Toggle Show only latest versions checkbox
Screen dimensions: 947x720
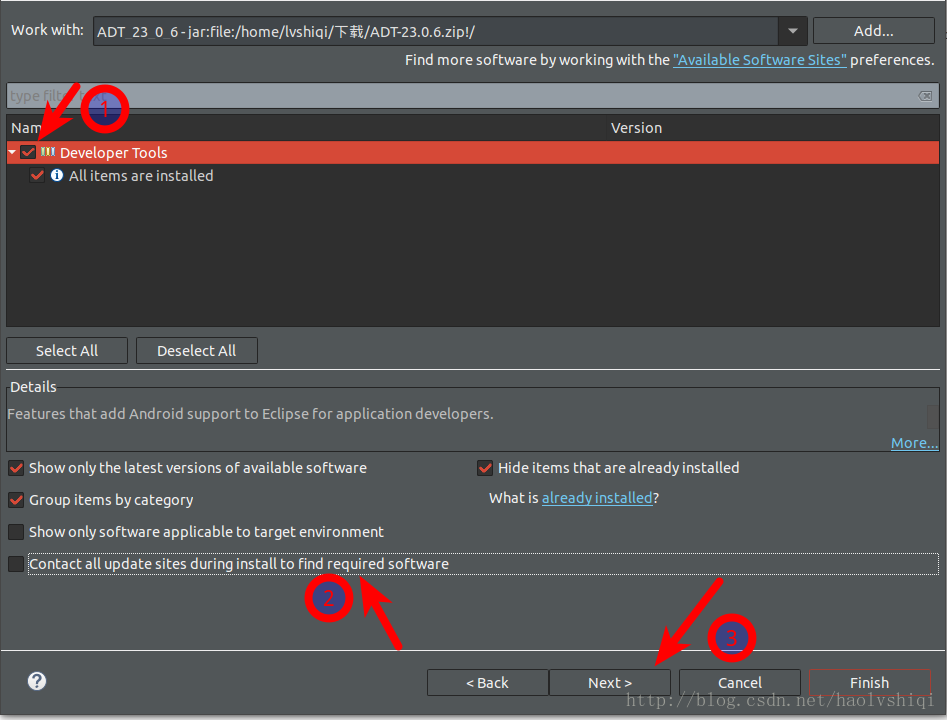pyautogui.click(x=16, y=468)
